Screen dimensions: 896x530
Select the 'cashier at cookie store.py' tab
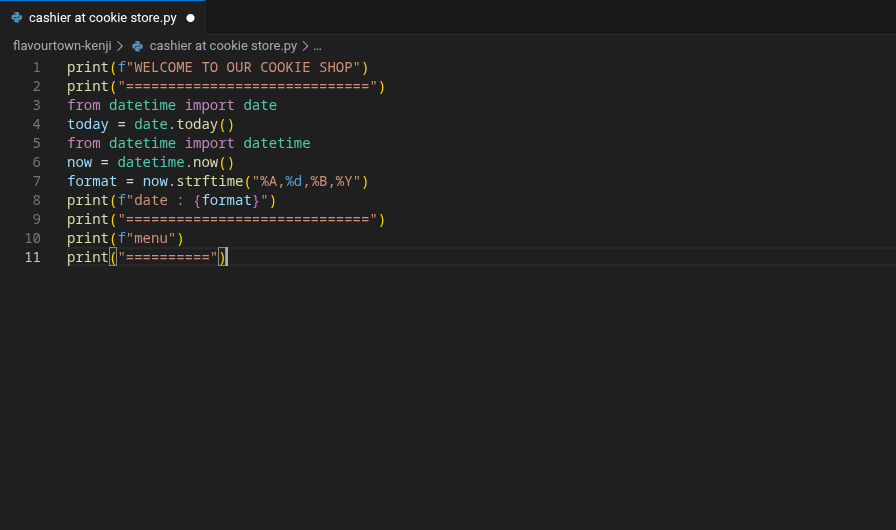102,18
